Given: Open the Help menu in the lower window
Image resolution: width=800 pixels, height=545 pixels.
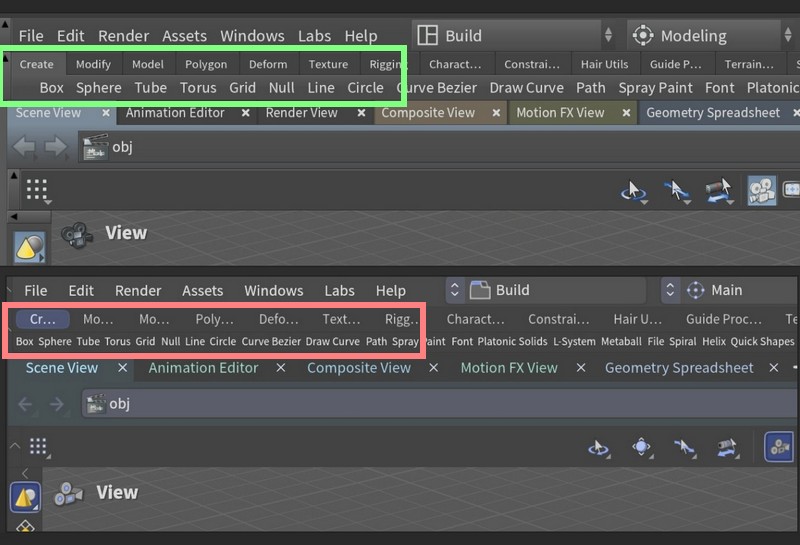Looking at the screenshot, I should click(391, 290).
